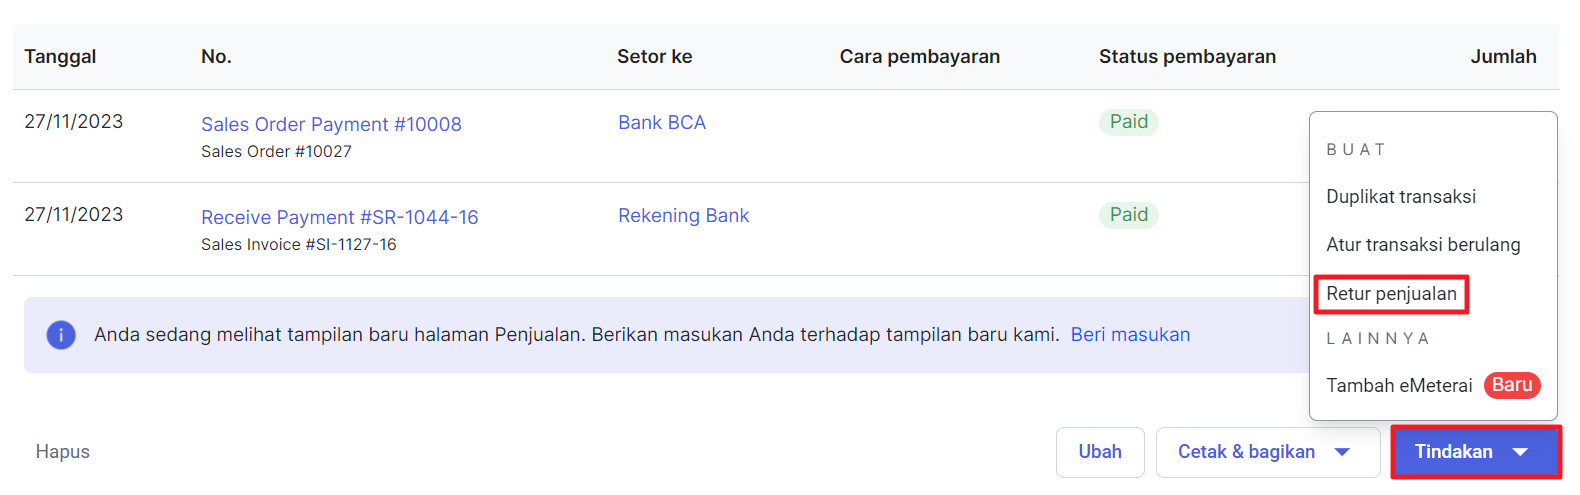
Task: Click the Hapus delete button
Action: coord(63,452)
